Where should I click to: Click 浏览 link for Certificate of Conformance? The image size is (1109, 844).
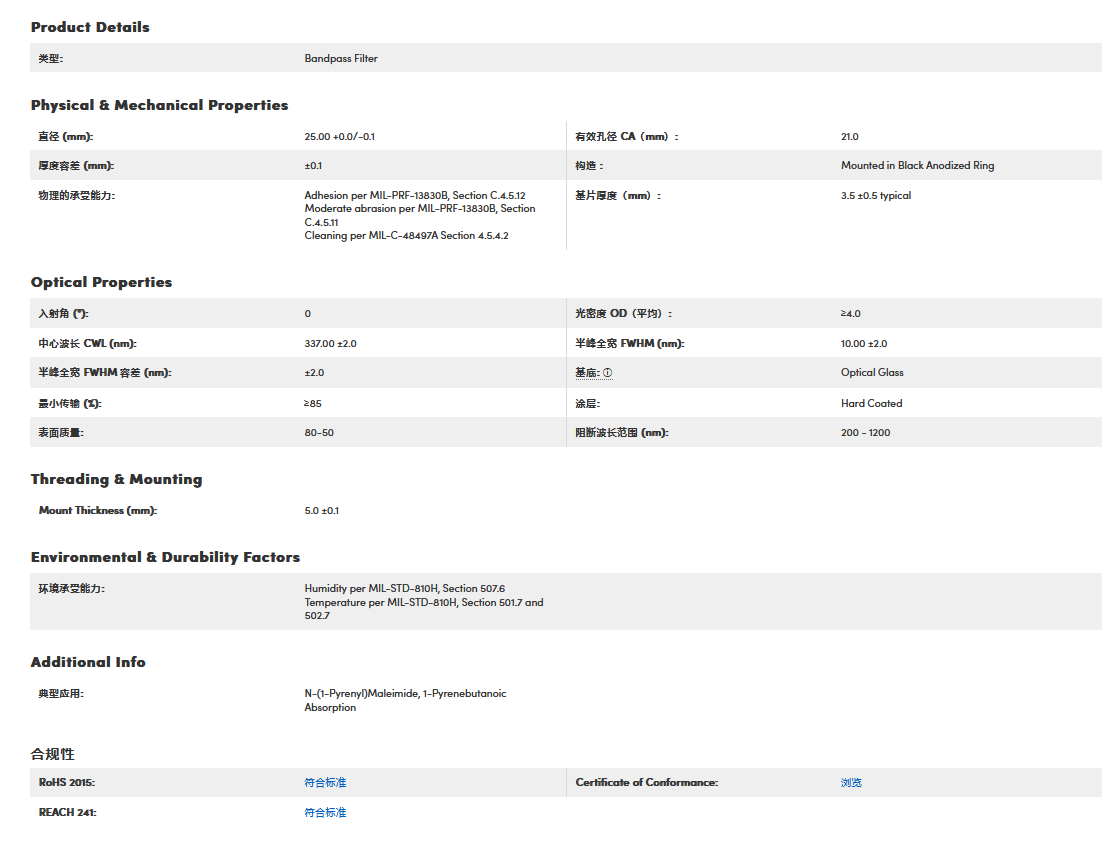851,782
